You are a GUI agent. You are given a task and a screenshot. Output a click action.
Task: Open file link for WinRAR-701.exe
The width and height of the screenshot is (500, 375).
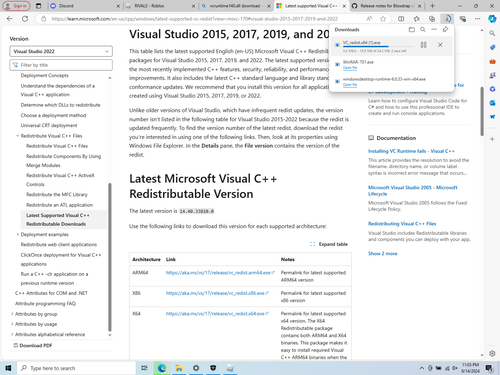click(350, 68)
